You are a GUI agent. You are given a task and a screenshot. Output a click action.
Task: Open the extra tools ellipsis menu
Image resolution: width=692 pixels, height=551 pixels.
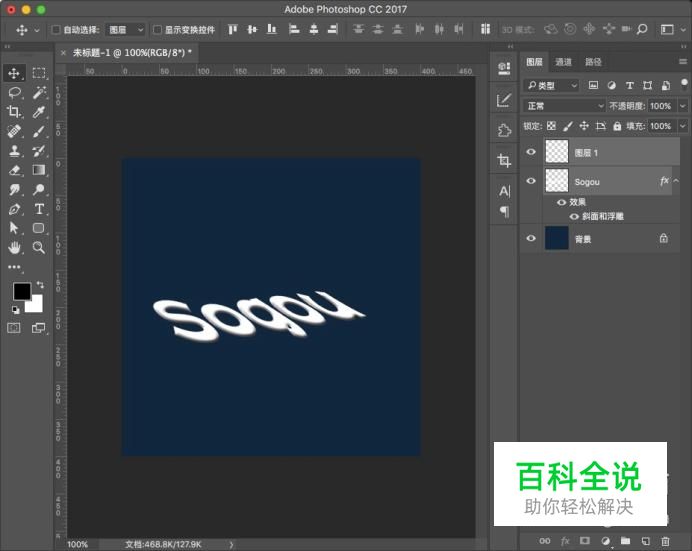pos(14,267)
